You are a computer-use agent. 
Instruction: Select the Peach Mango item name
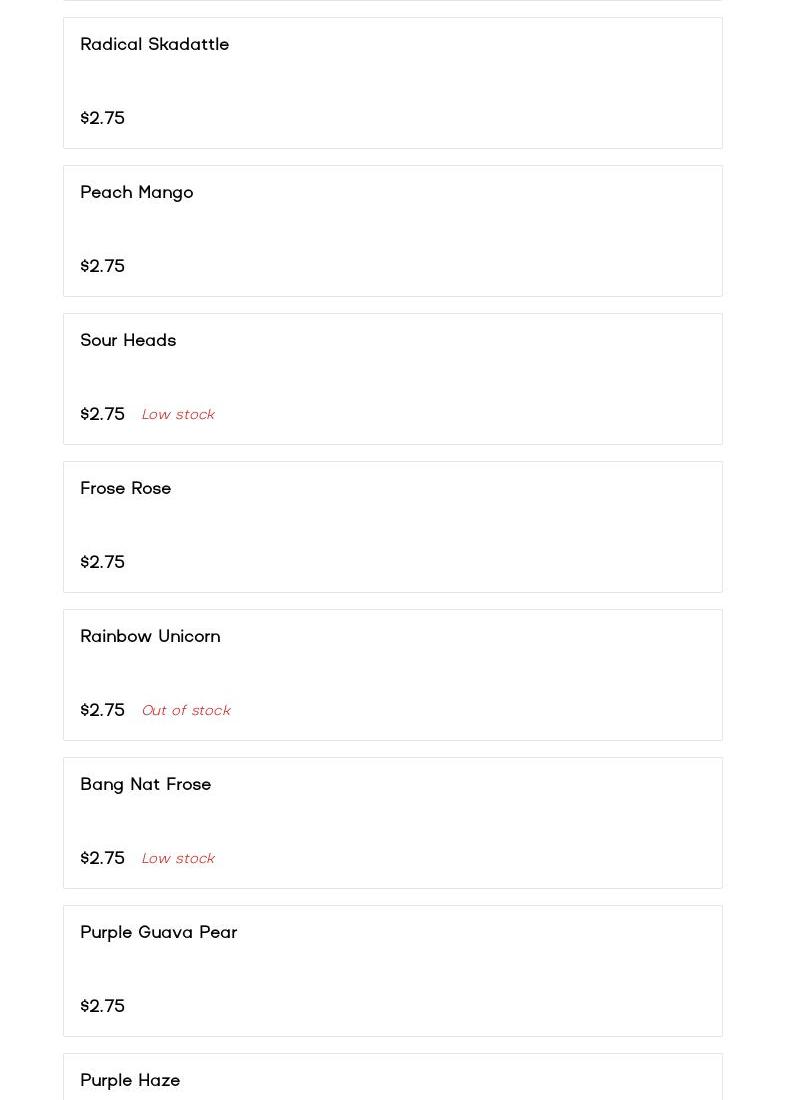[136, 193]
